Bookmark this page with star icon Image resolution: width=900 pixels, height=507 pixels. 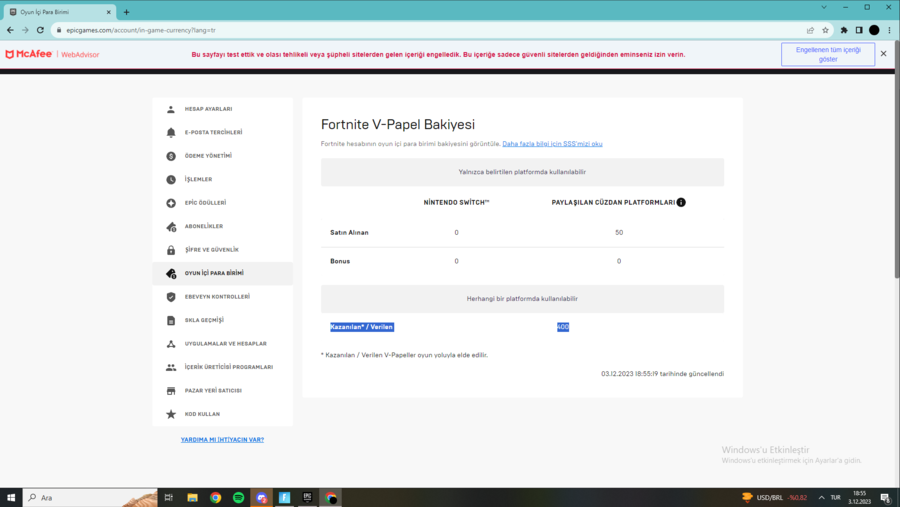tap(825, 30)
